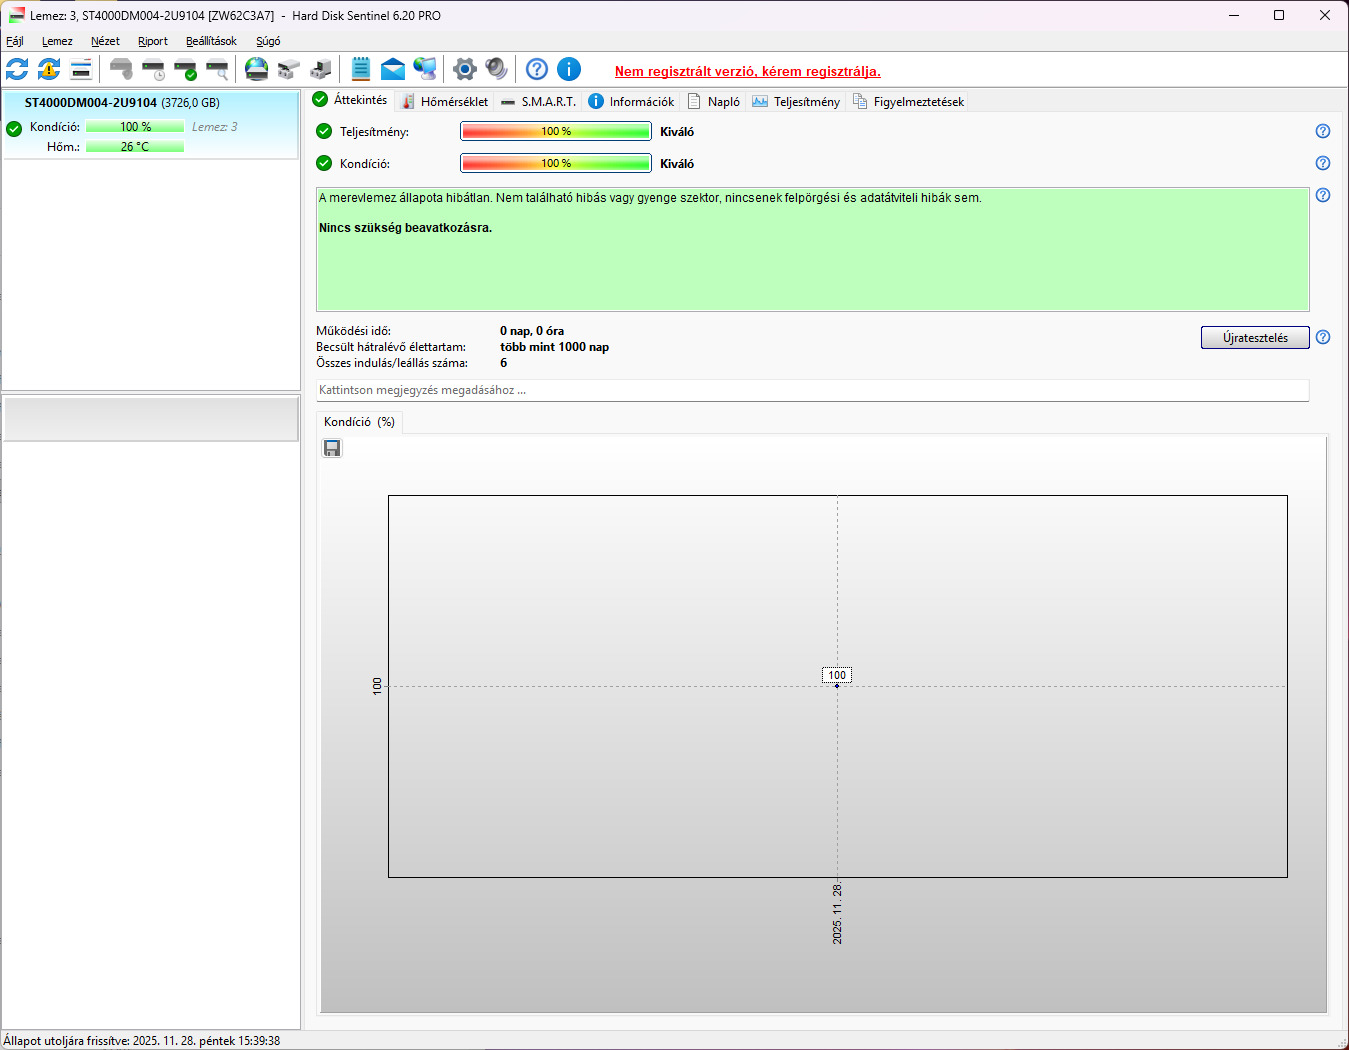
Task: Click the main Kondíció 100 % gradient bar
Action: tap(556, 163)
